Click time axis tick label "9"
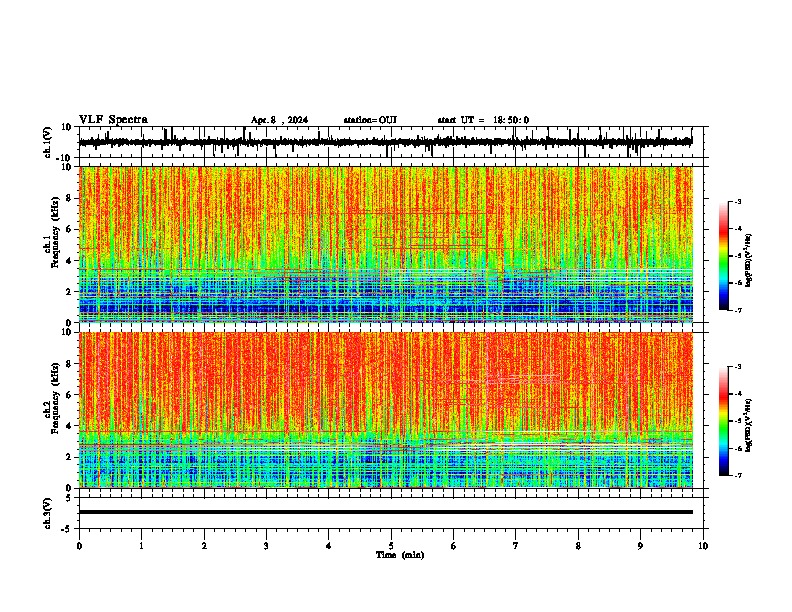The image size is (792, 612). point(640,546)
